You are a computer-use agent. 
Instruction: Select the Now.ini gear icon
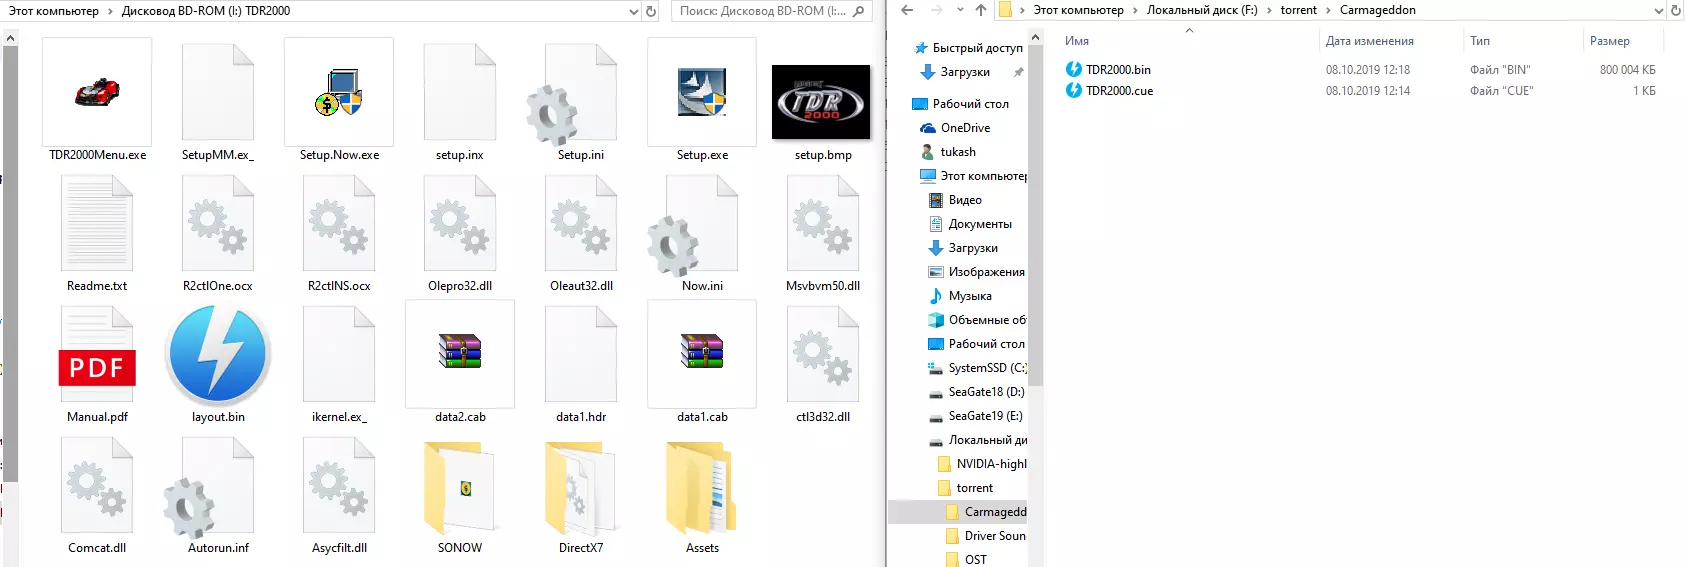[x=693, y=226]
